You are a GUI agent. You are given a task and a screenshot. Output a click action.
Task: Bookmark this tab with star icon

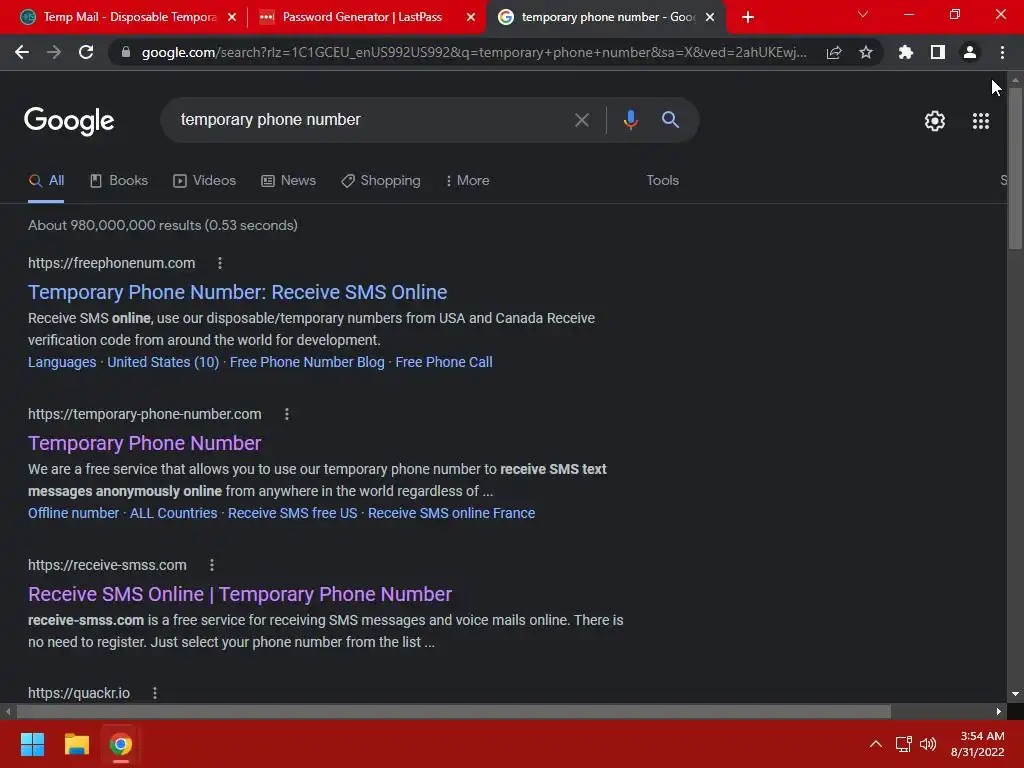pos(866,52)
